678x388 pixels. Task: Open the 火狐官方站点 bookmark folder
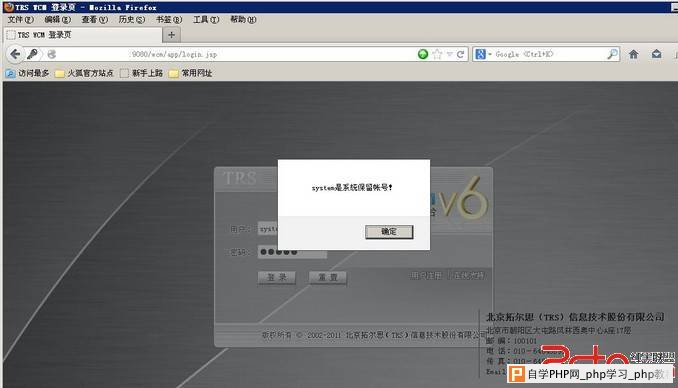pos(84,73)
